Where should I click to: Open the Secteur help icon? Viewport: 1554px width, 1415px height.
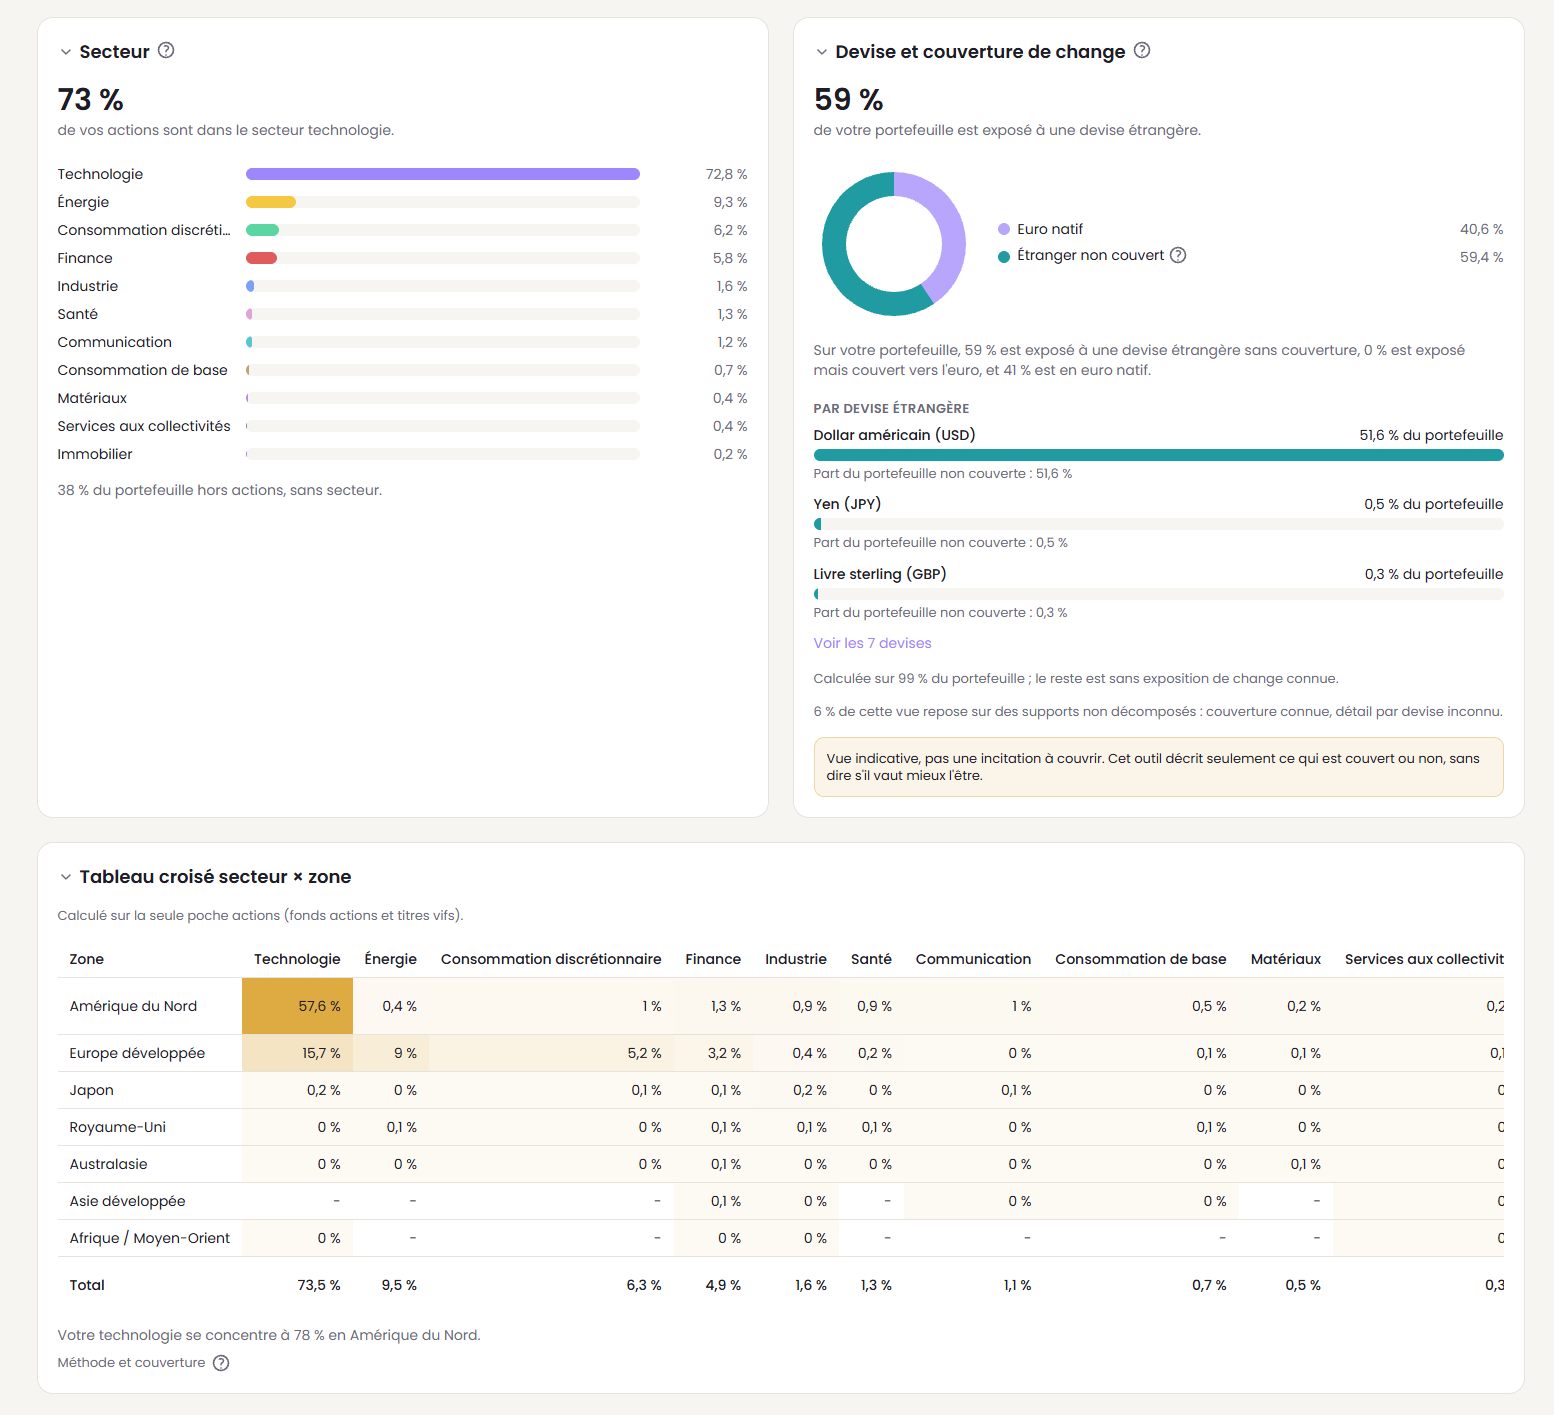(x=166, y=50)
